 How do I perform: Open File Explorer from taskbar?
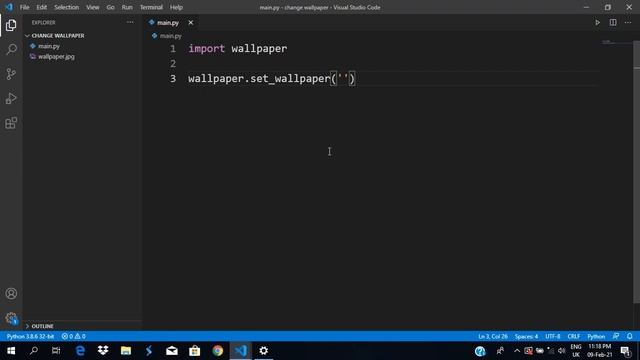(126, 351)
